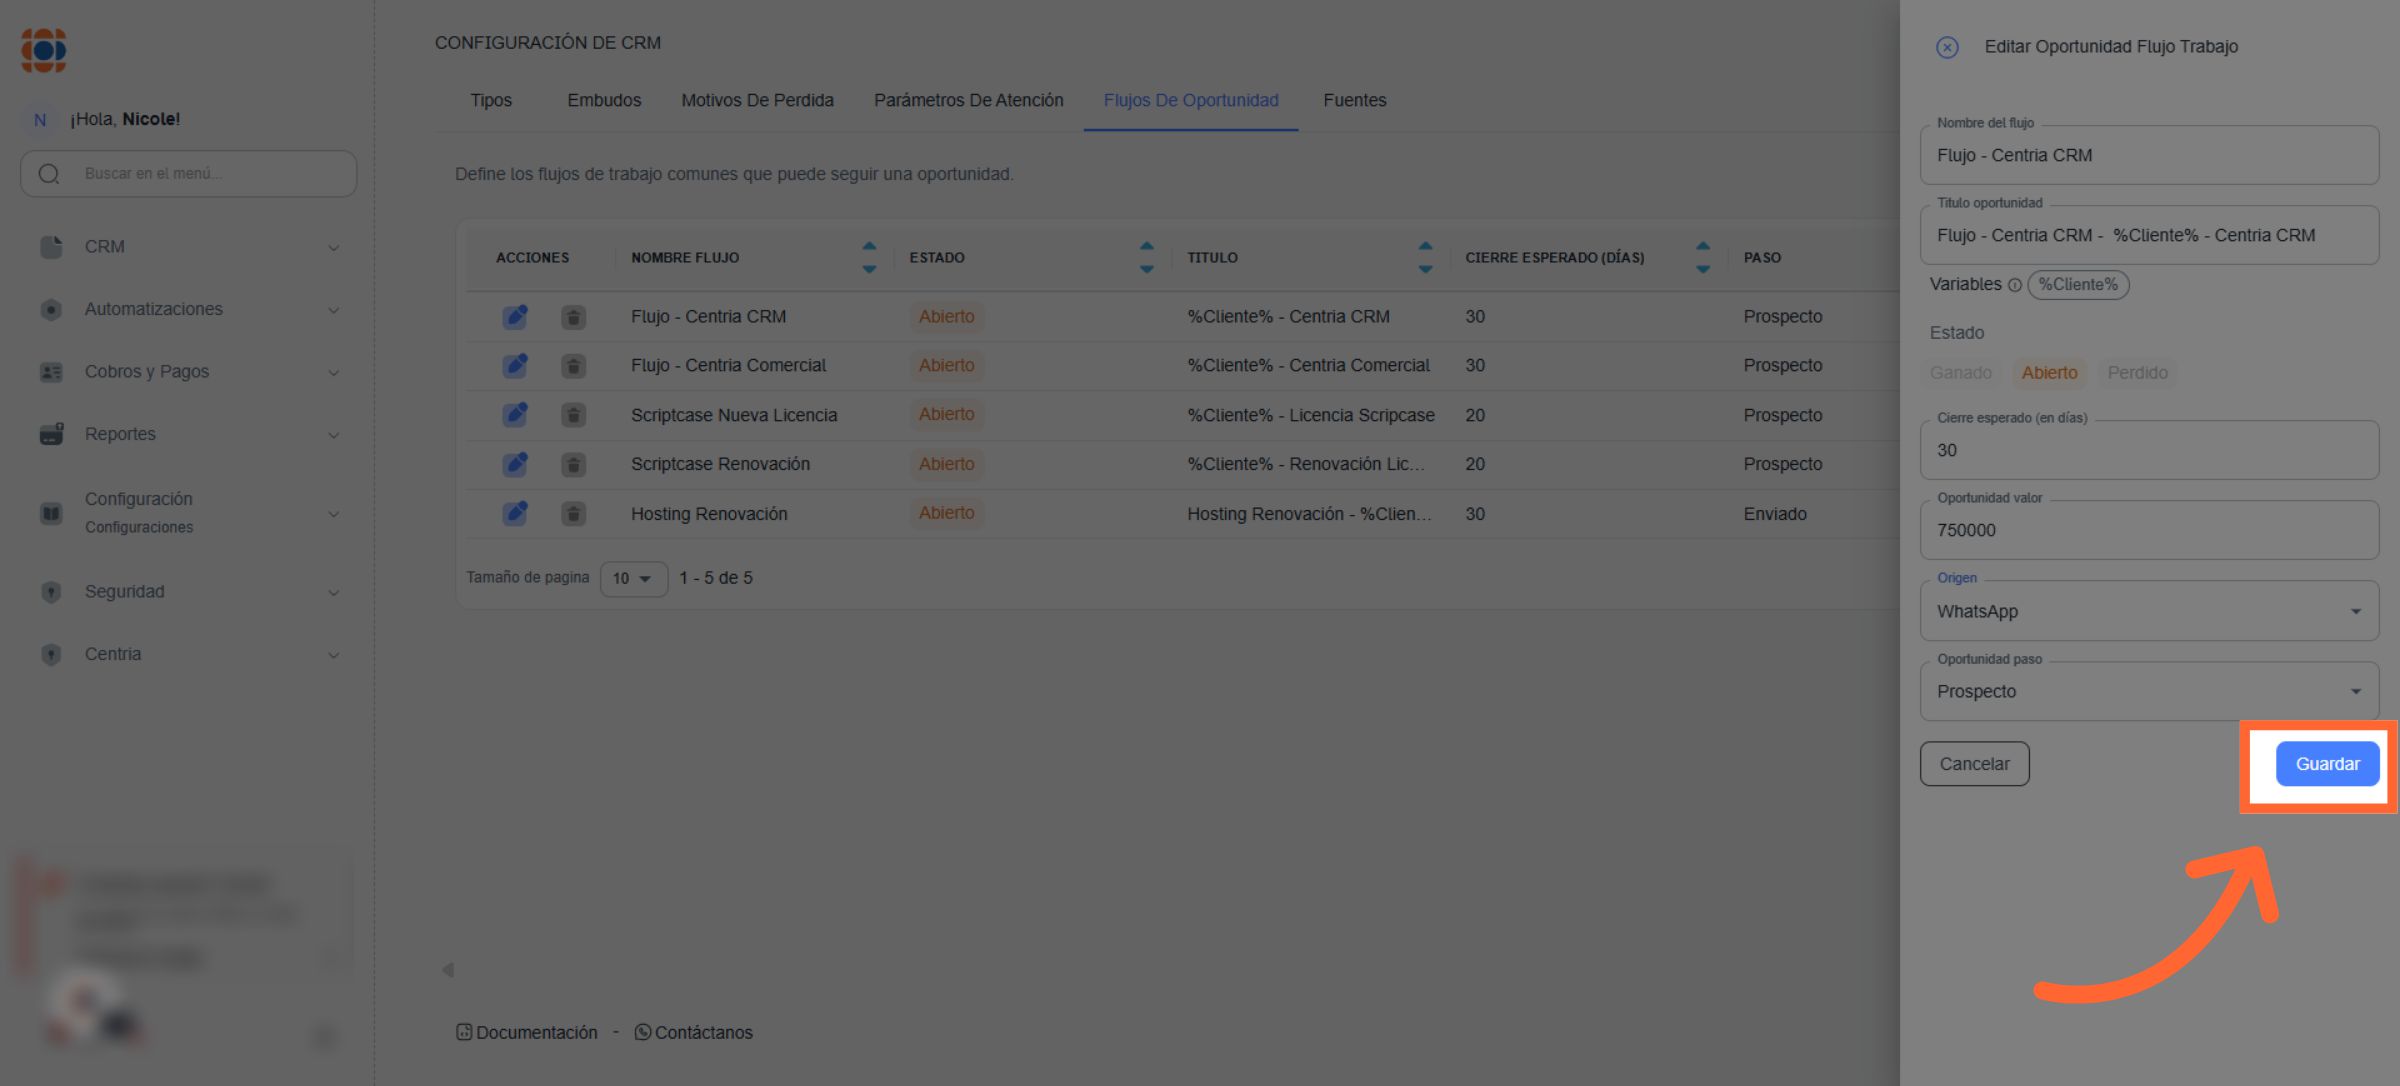Switch to the Motivos De Perdida tab

tap(757, 100)
